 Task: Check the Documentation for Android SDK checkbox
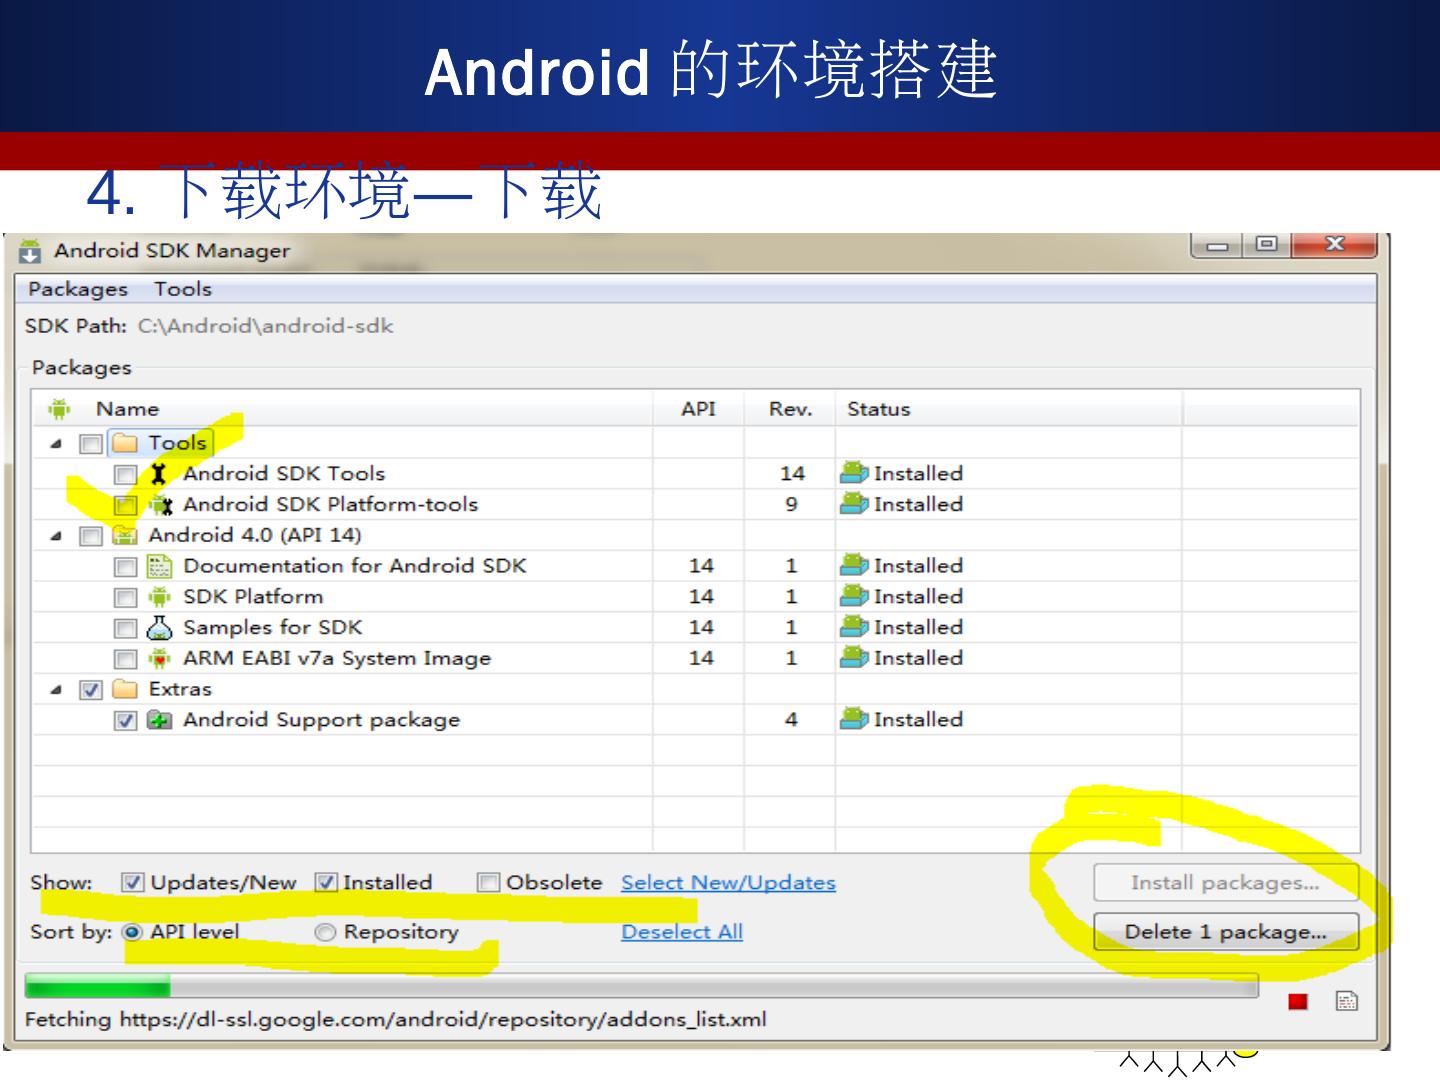tap(125, 568)
